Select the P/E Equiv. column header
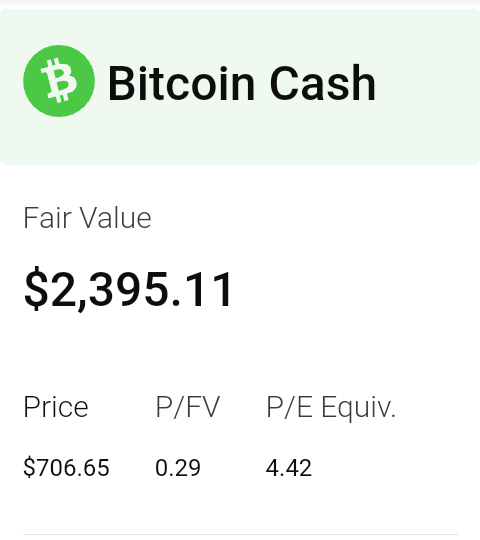480x540 pixels. [x=331, y=407]
